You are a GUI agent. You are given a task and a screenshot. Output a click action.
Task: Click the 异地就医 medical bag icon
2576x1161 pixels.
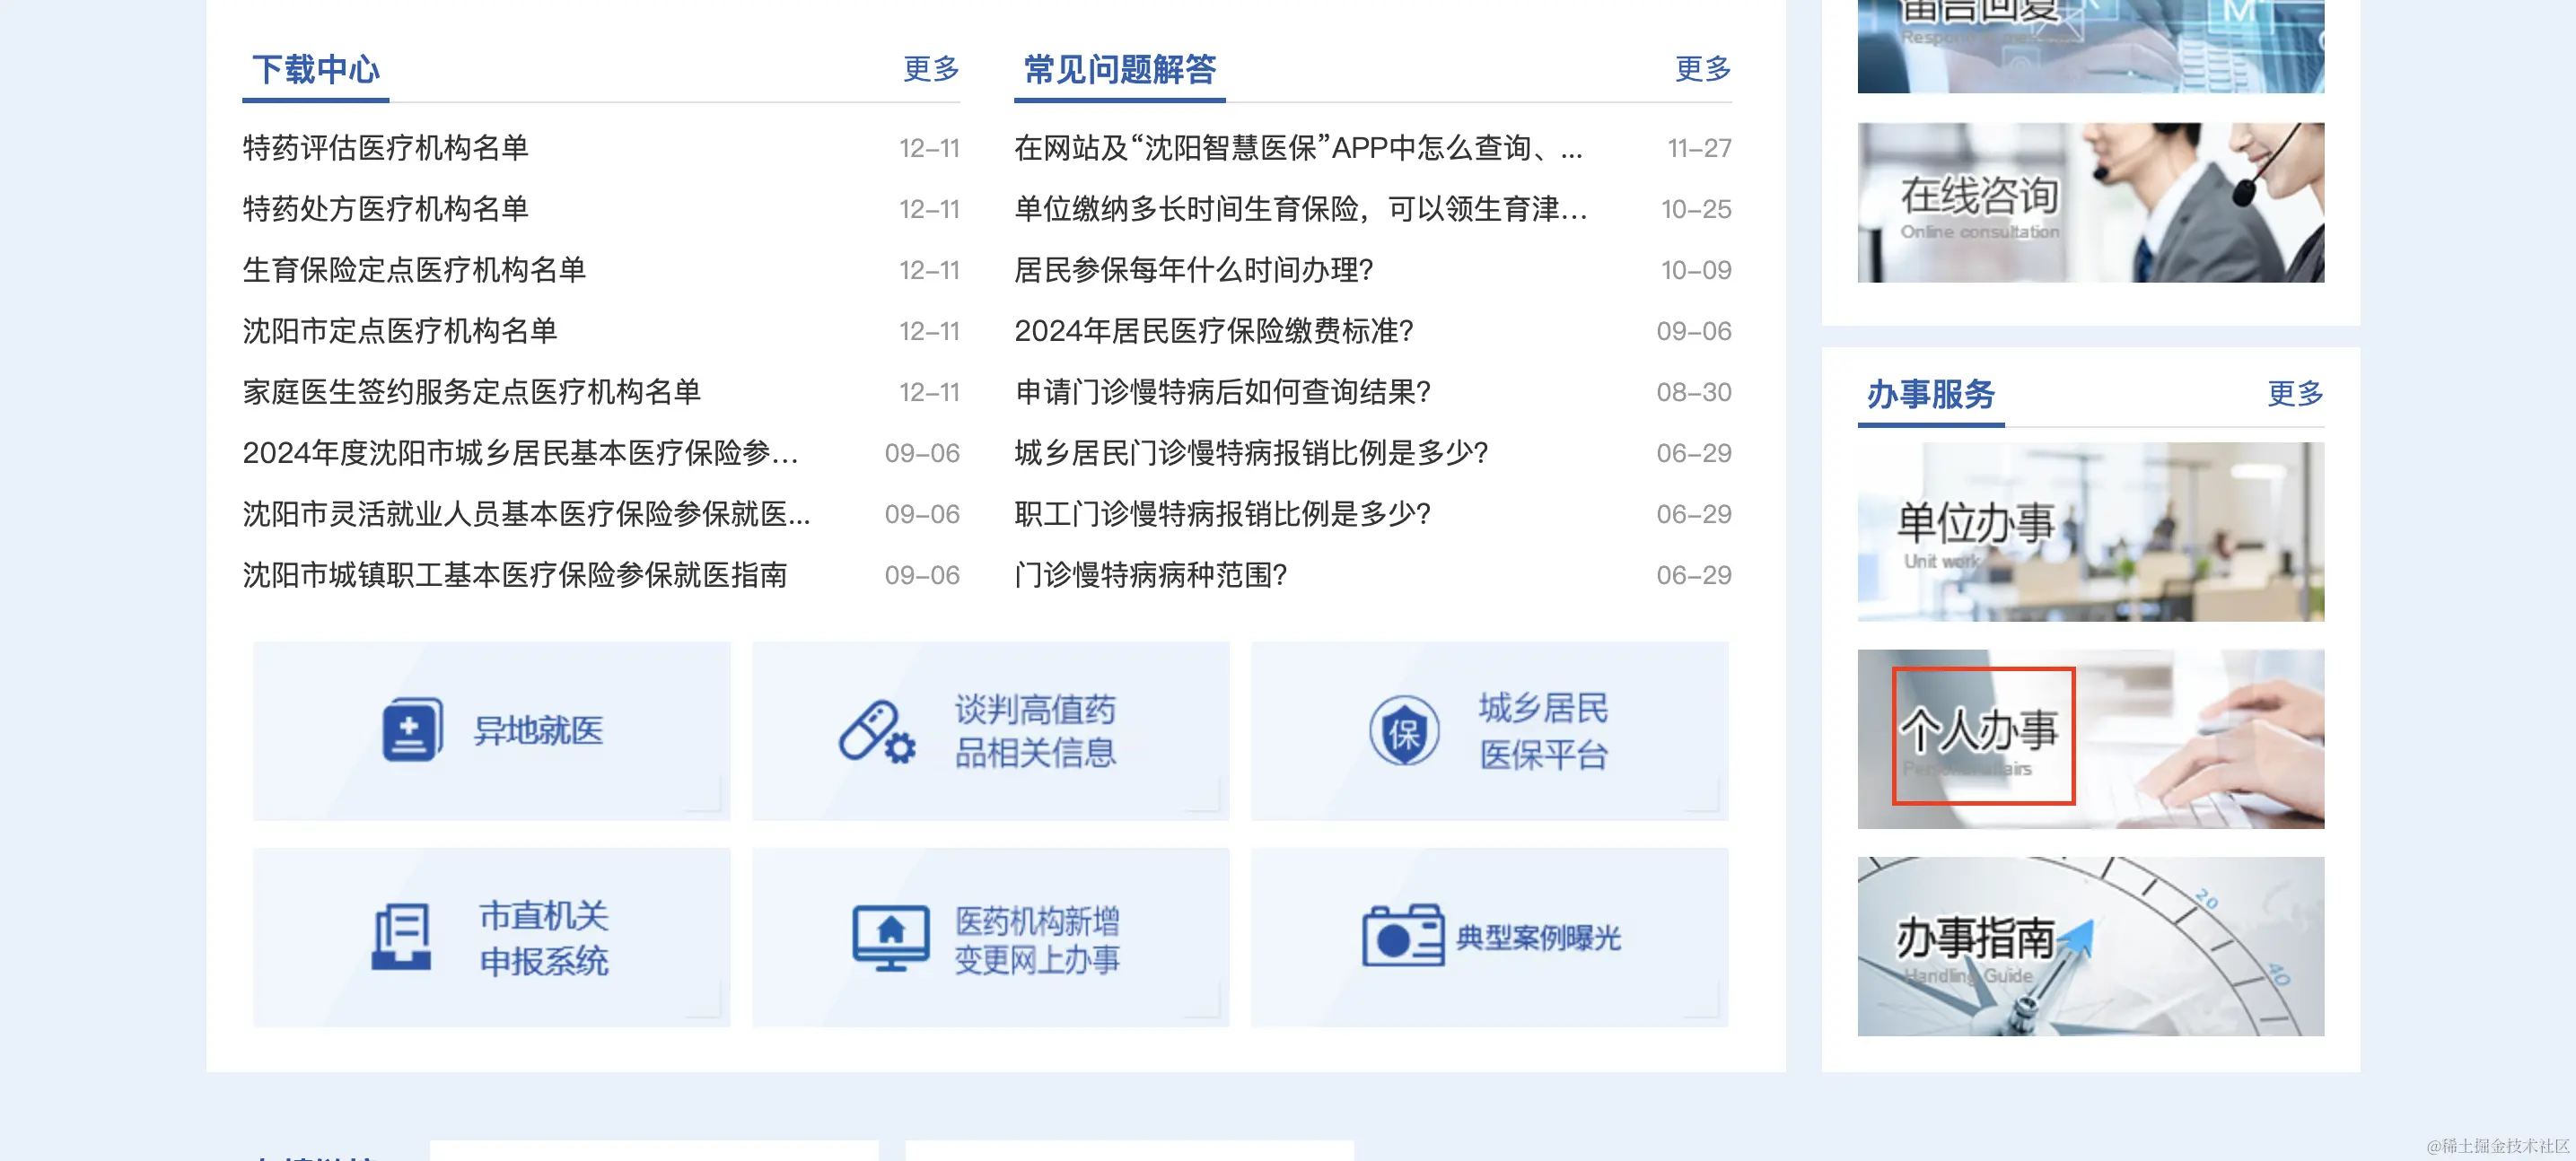click(413, 730)
